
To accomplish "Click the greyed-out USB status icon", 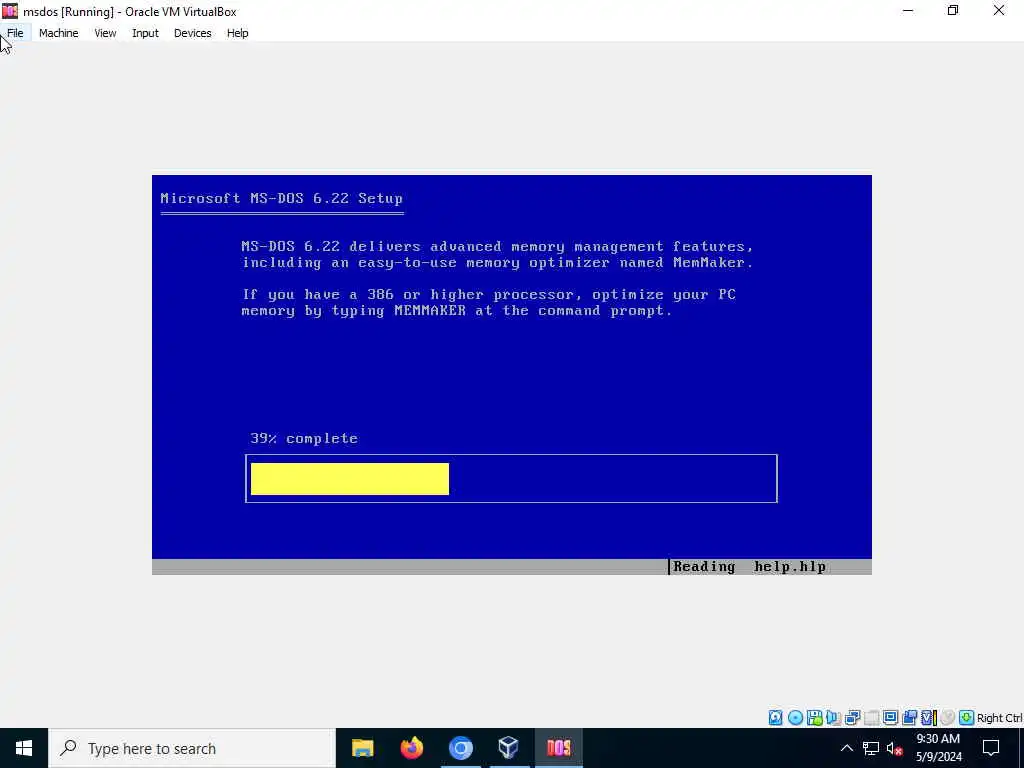I will tap(871, 718).
